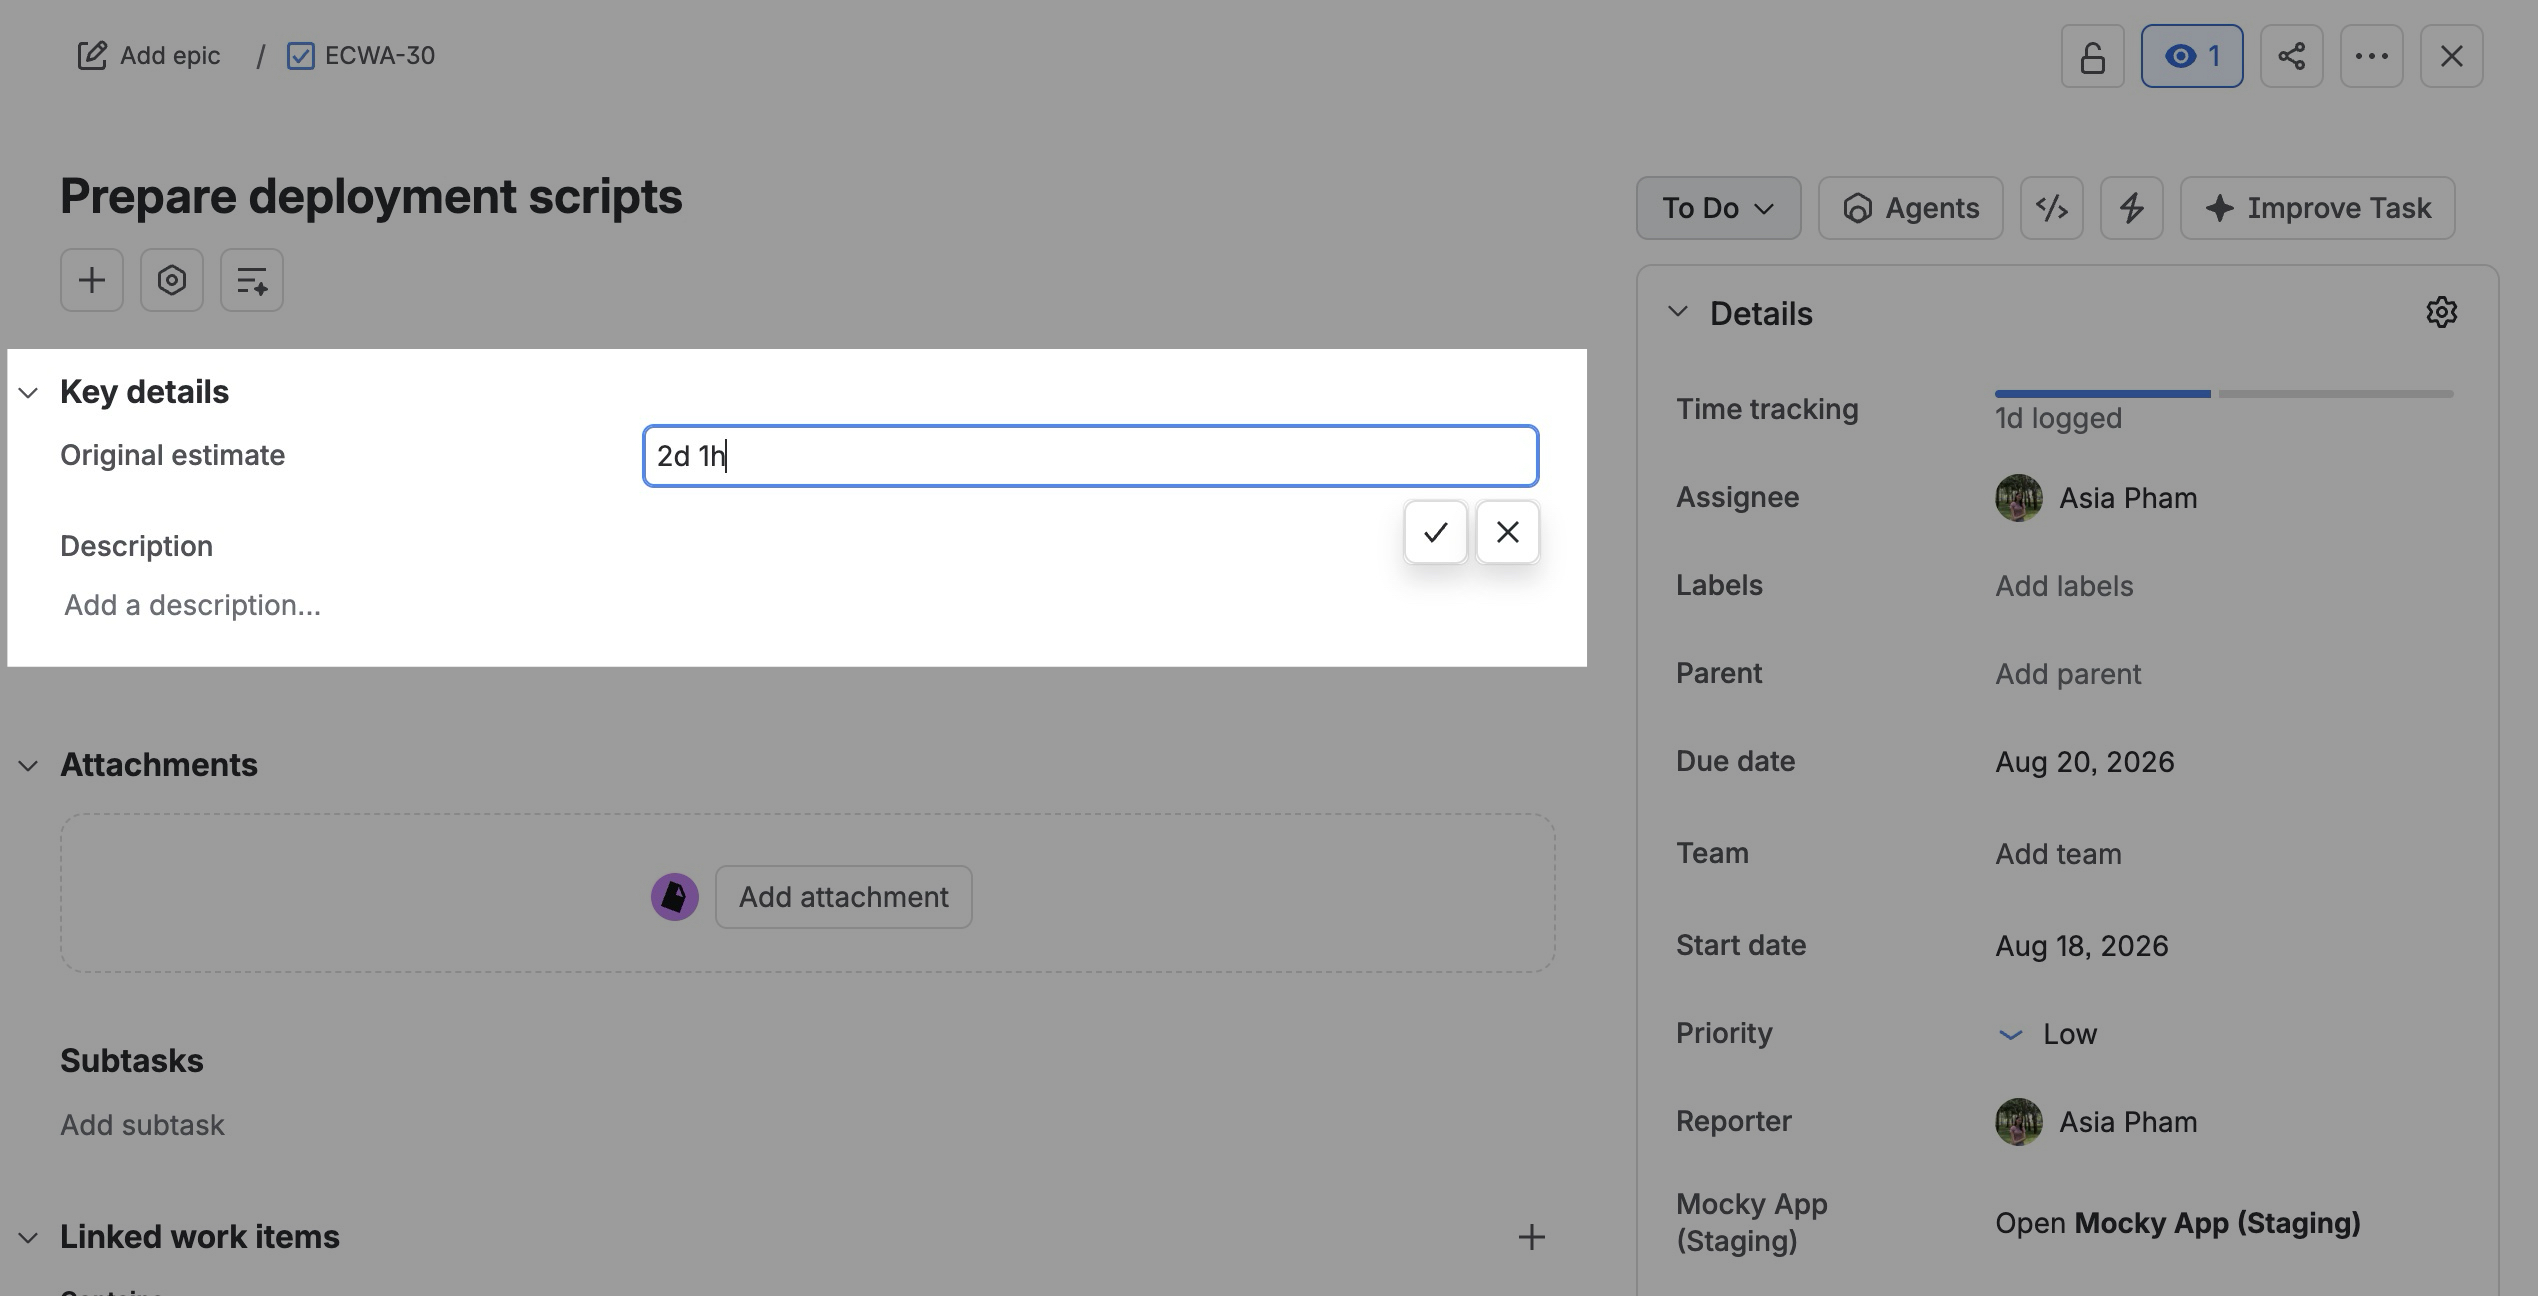Click the time tracking progress bar
The image size is (2538, 1296).
pyautogui.click(x=2224, y=394)
